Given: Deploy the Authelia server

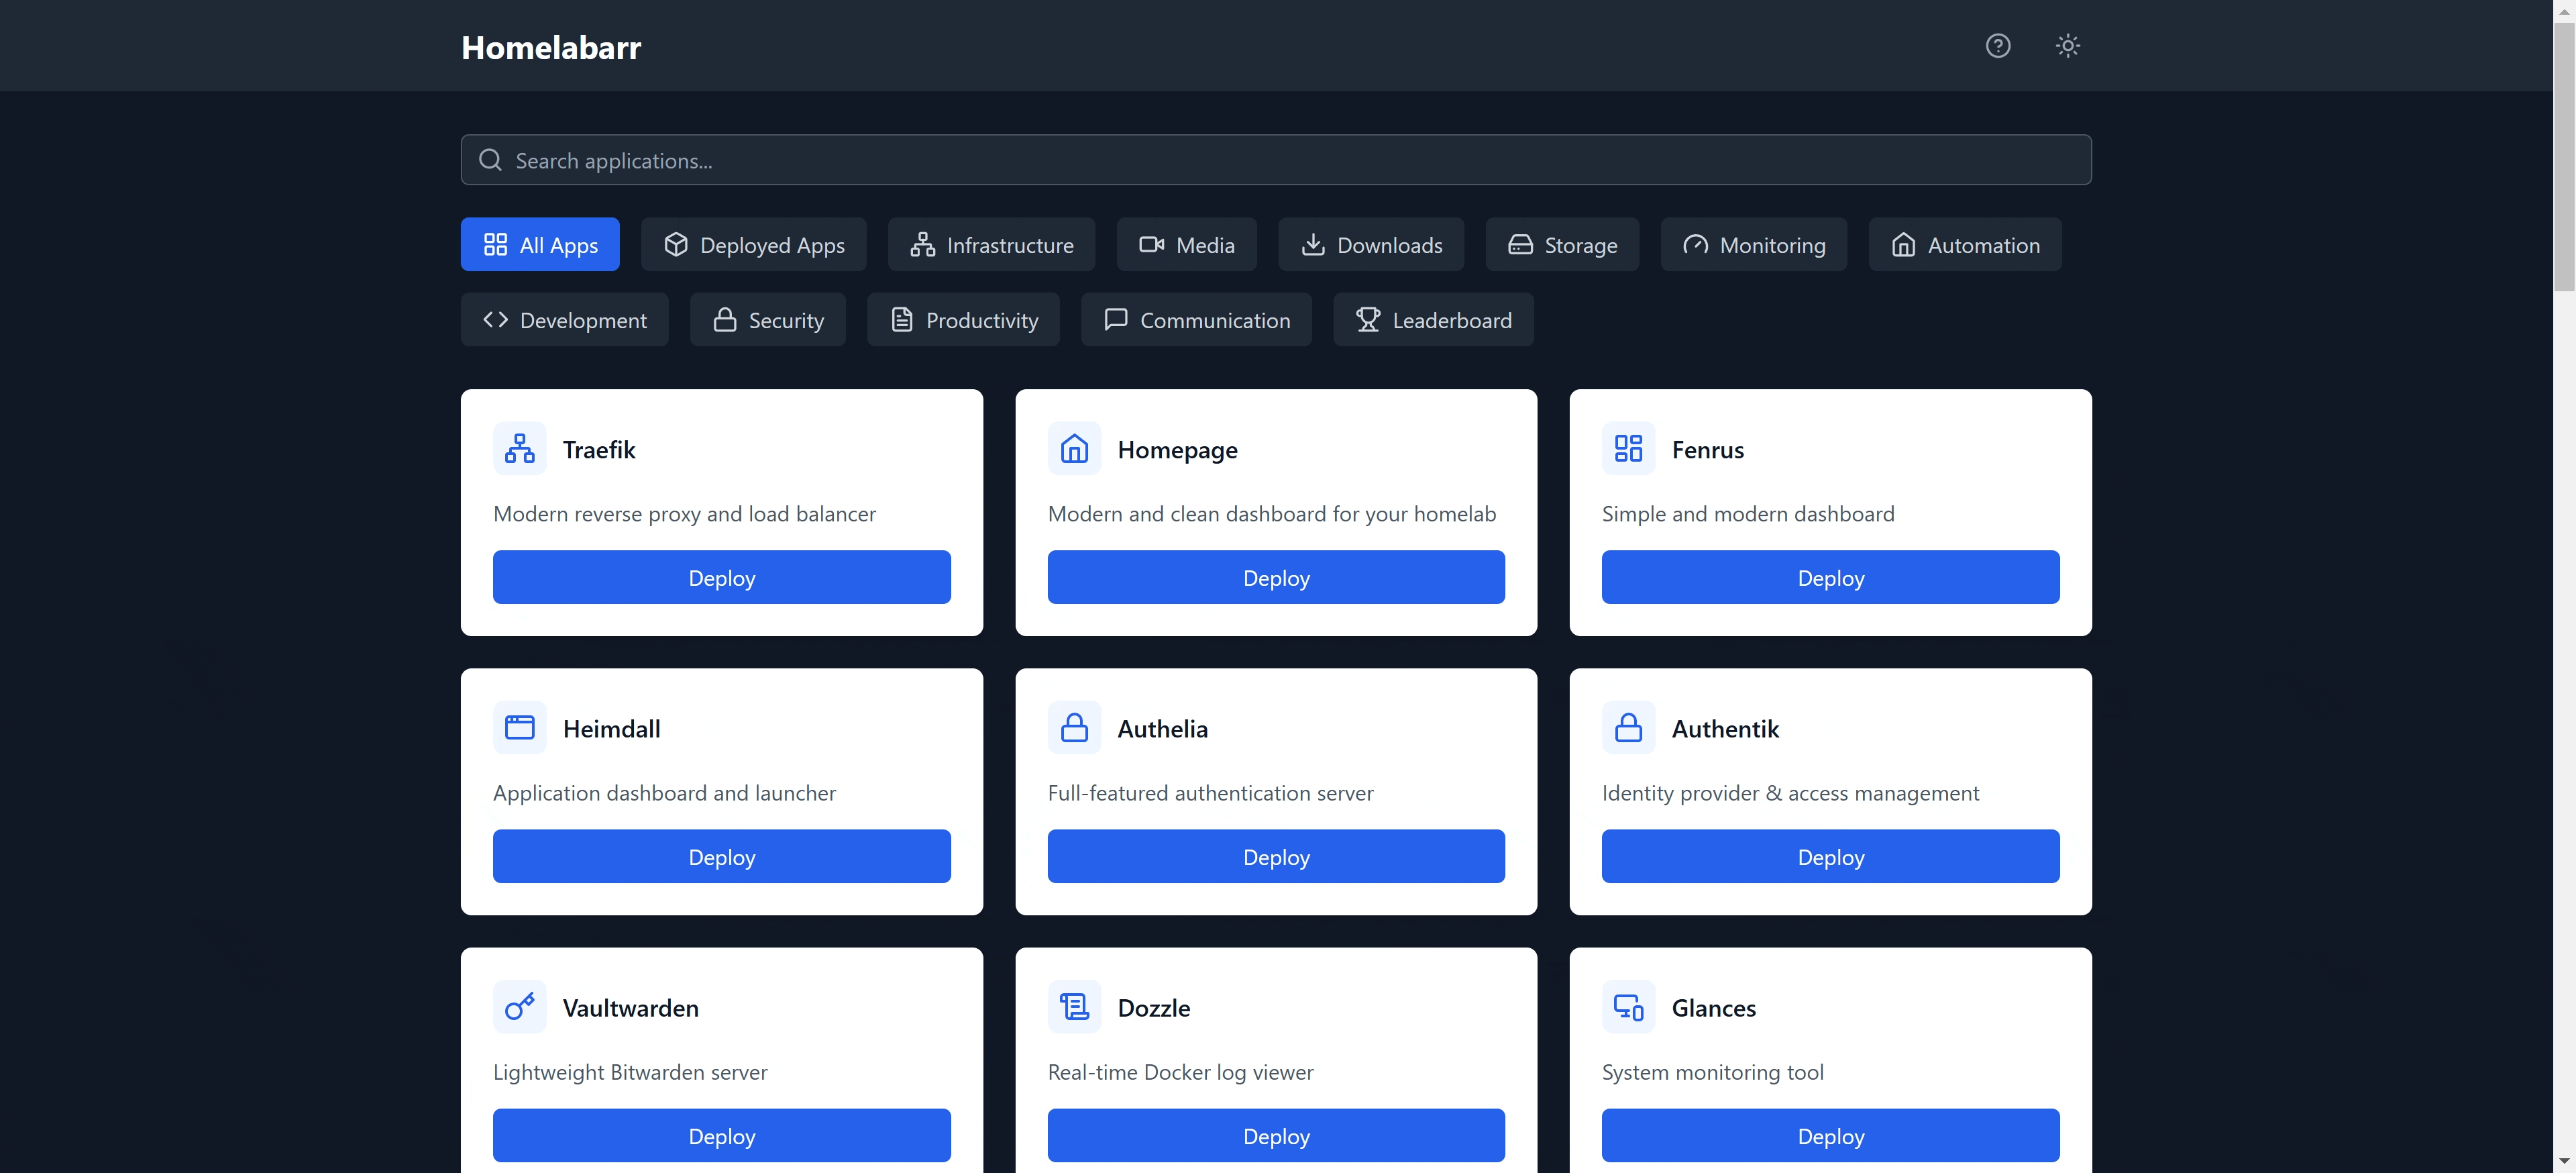Looking at the screenshot, I should [x=1276, y=856].
